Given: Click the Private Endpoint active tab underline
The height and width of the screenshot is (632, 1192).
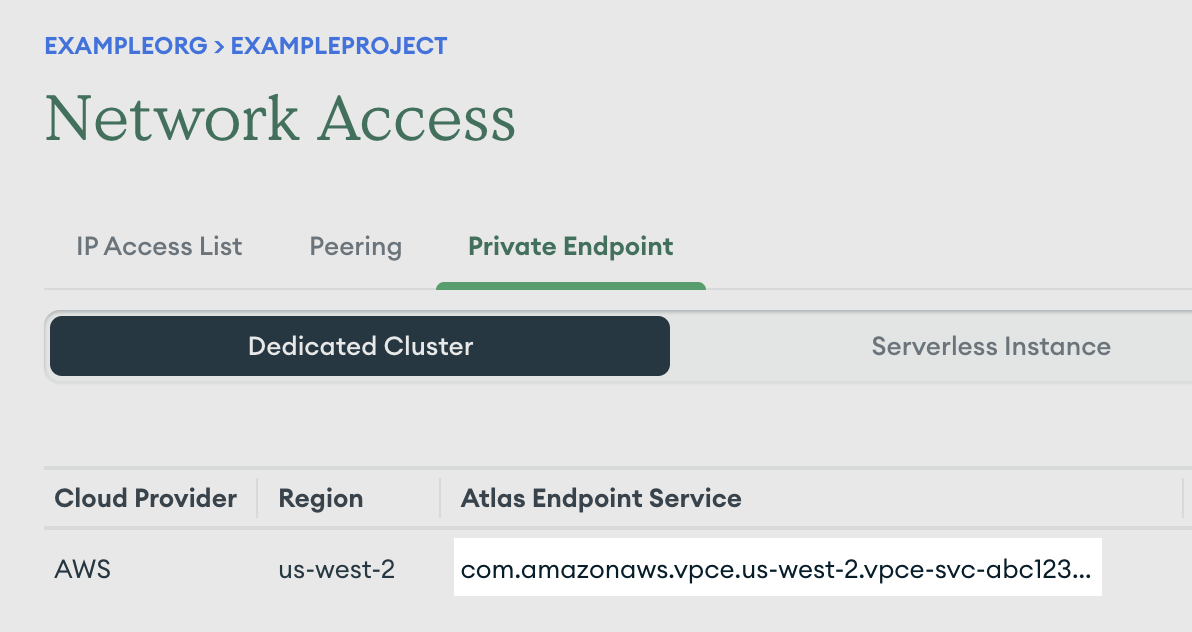Looking at the screenshot, I should point(570,284).
